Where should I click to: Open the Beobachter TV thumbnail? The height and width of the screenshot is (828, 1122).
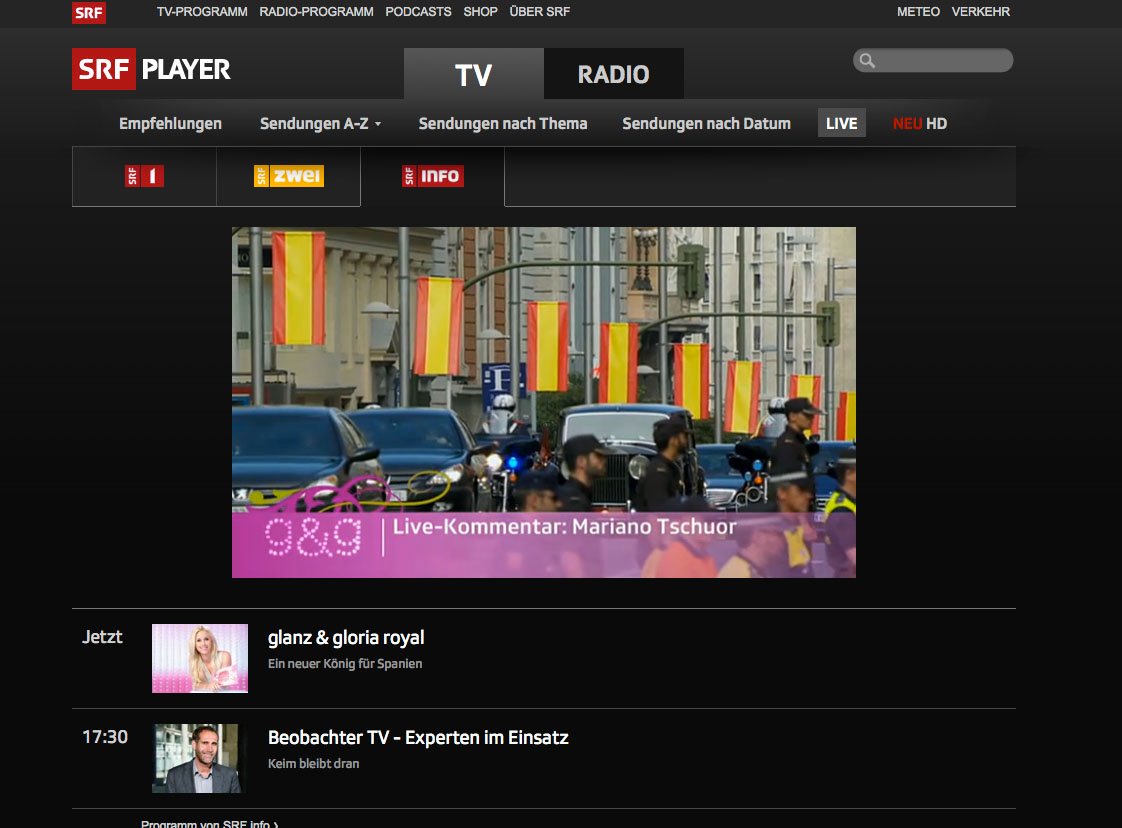(200, 759)
